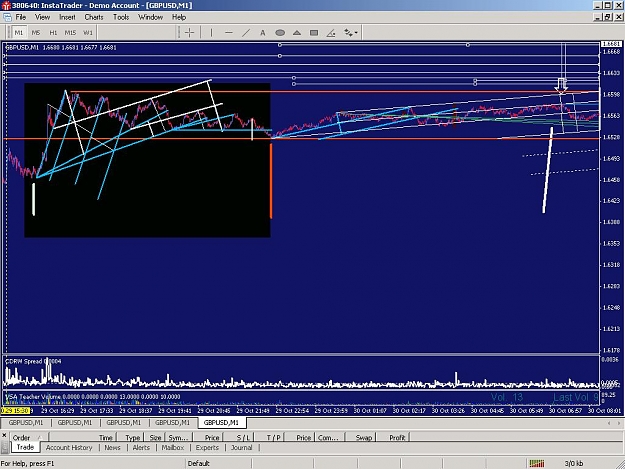This screenshot has height=469, width=625.
Task: Open the Help menu
Action: (179, 17)
